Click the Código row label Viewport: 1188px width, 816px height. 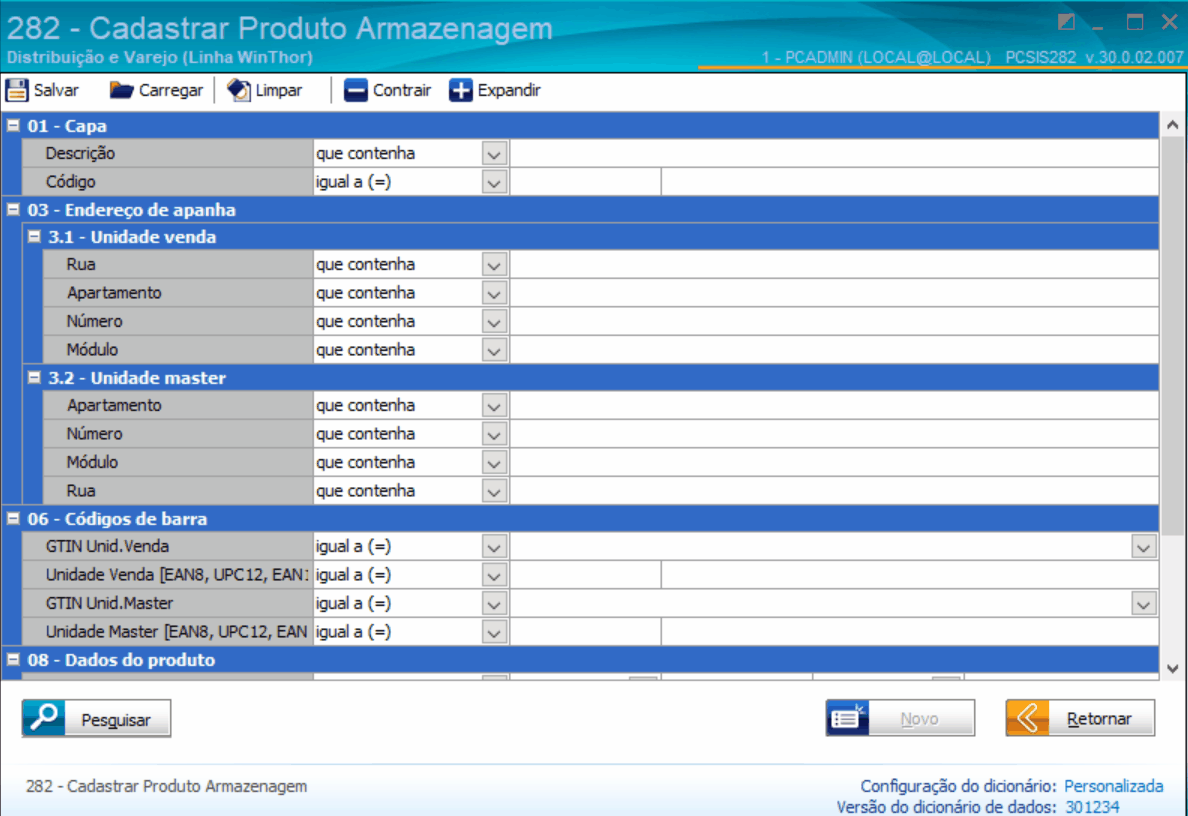tap(70, 182)
